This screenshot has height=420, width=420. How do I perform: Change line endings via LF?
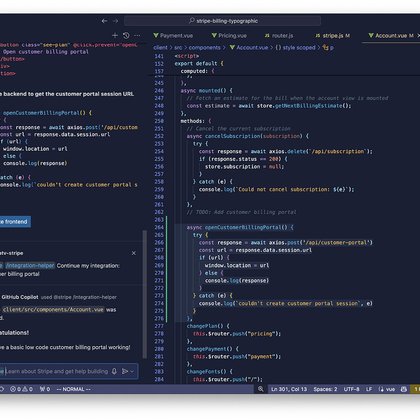point(369,389)
